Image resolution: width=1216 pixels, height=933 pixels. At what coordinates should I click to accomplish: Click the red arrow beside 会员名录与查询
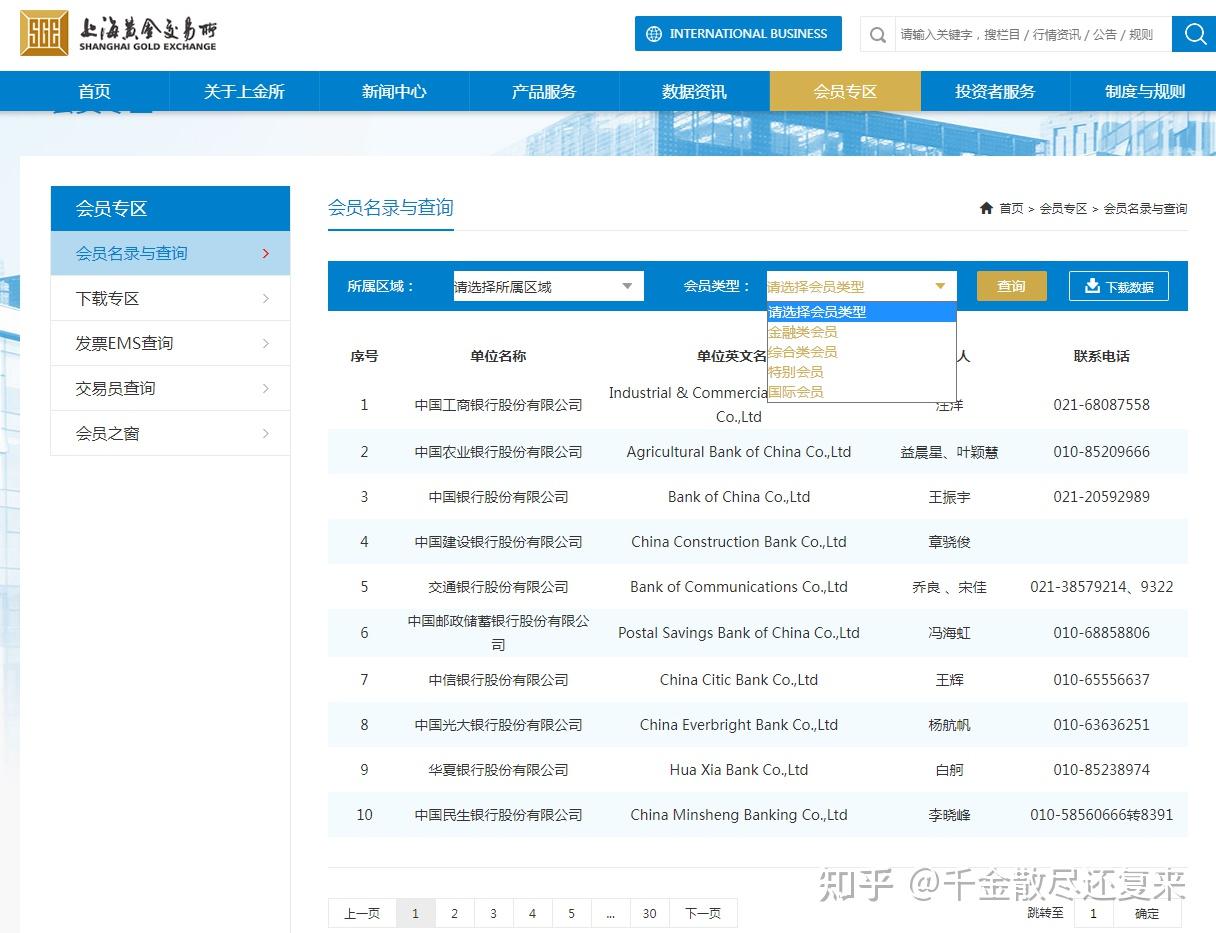tap(265, 253)
